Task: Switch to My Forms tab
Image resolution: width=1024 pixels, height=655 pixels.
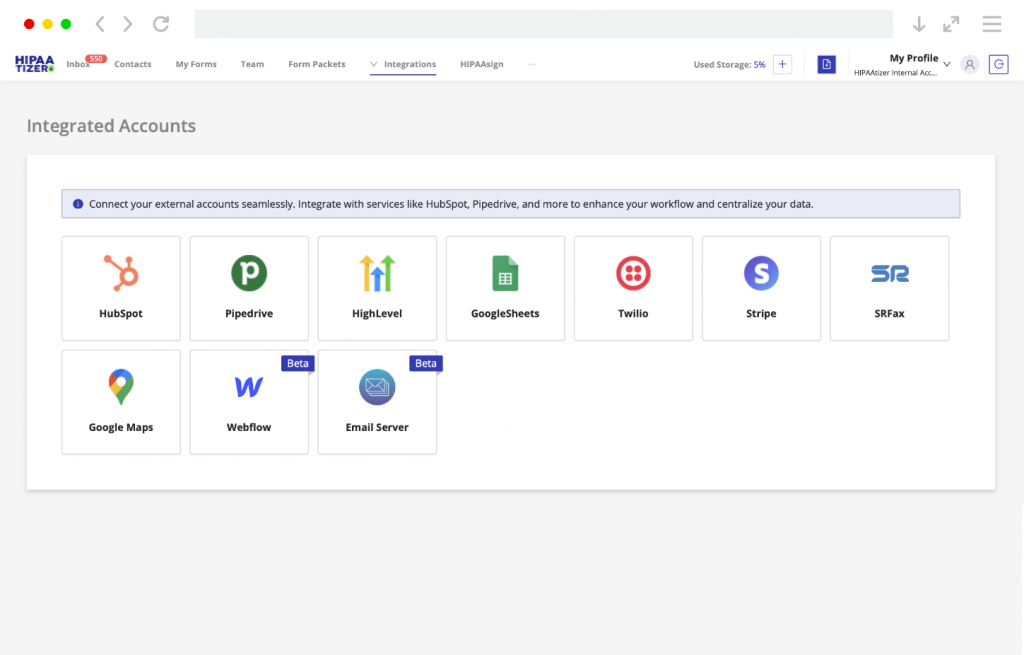Action: coord(196,64)
